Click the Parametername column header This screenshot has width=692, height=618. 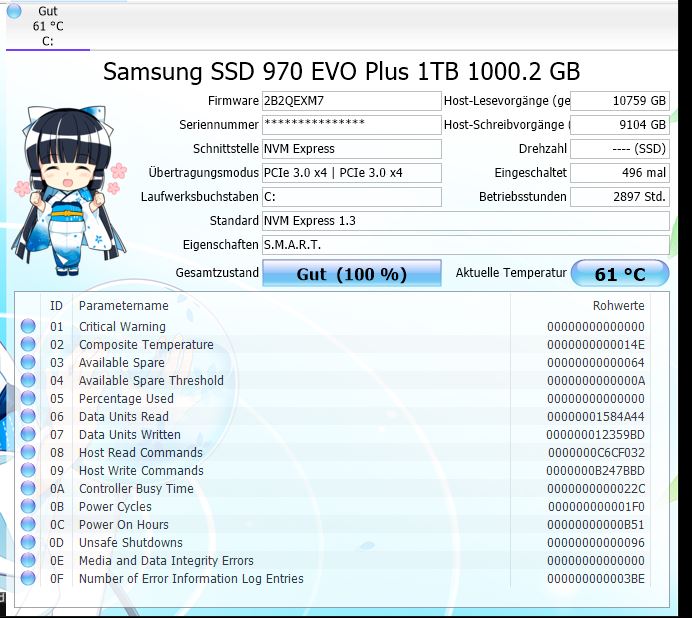coord(124,305)
